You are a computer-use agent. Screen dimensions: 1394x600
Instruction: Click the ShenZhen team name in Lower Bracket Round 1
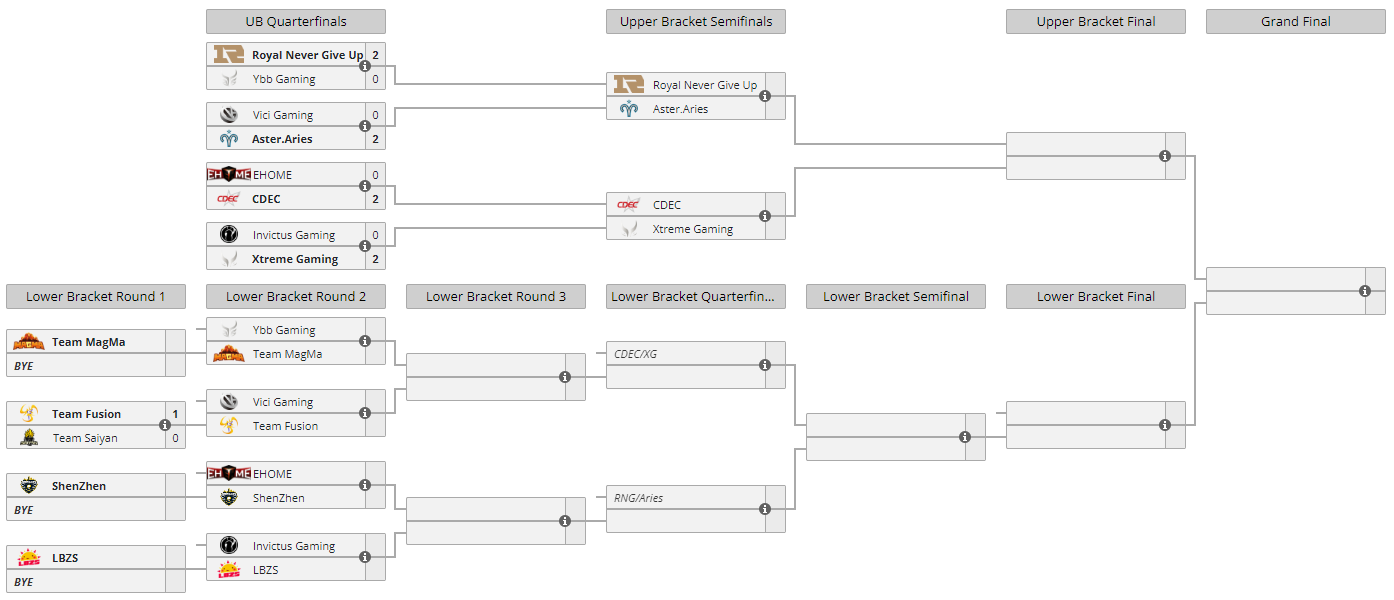(79, 486)
